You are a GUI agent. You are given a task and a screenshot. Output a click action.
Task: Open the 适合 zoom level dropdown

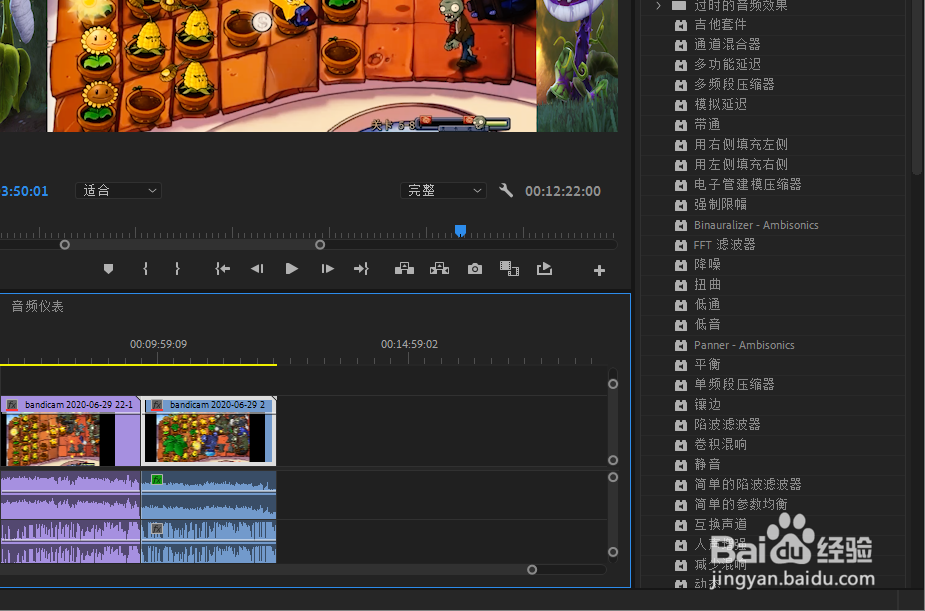(119, 190)
